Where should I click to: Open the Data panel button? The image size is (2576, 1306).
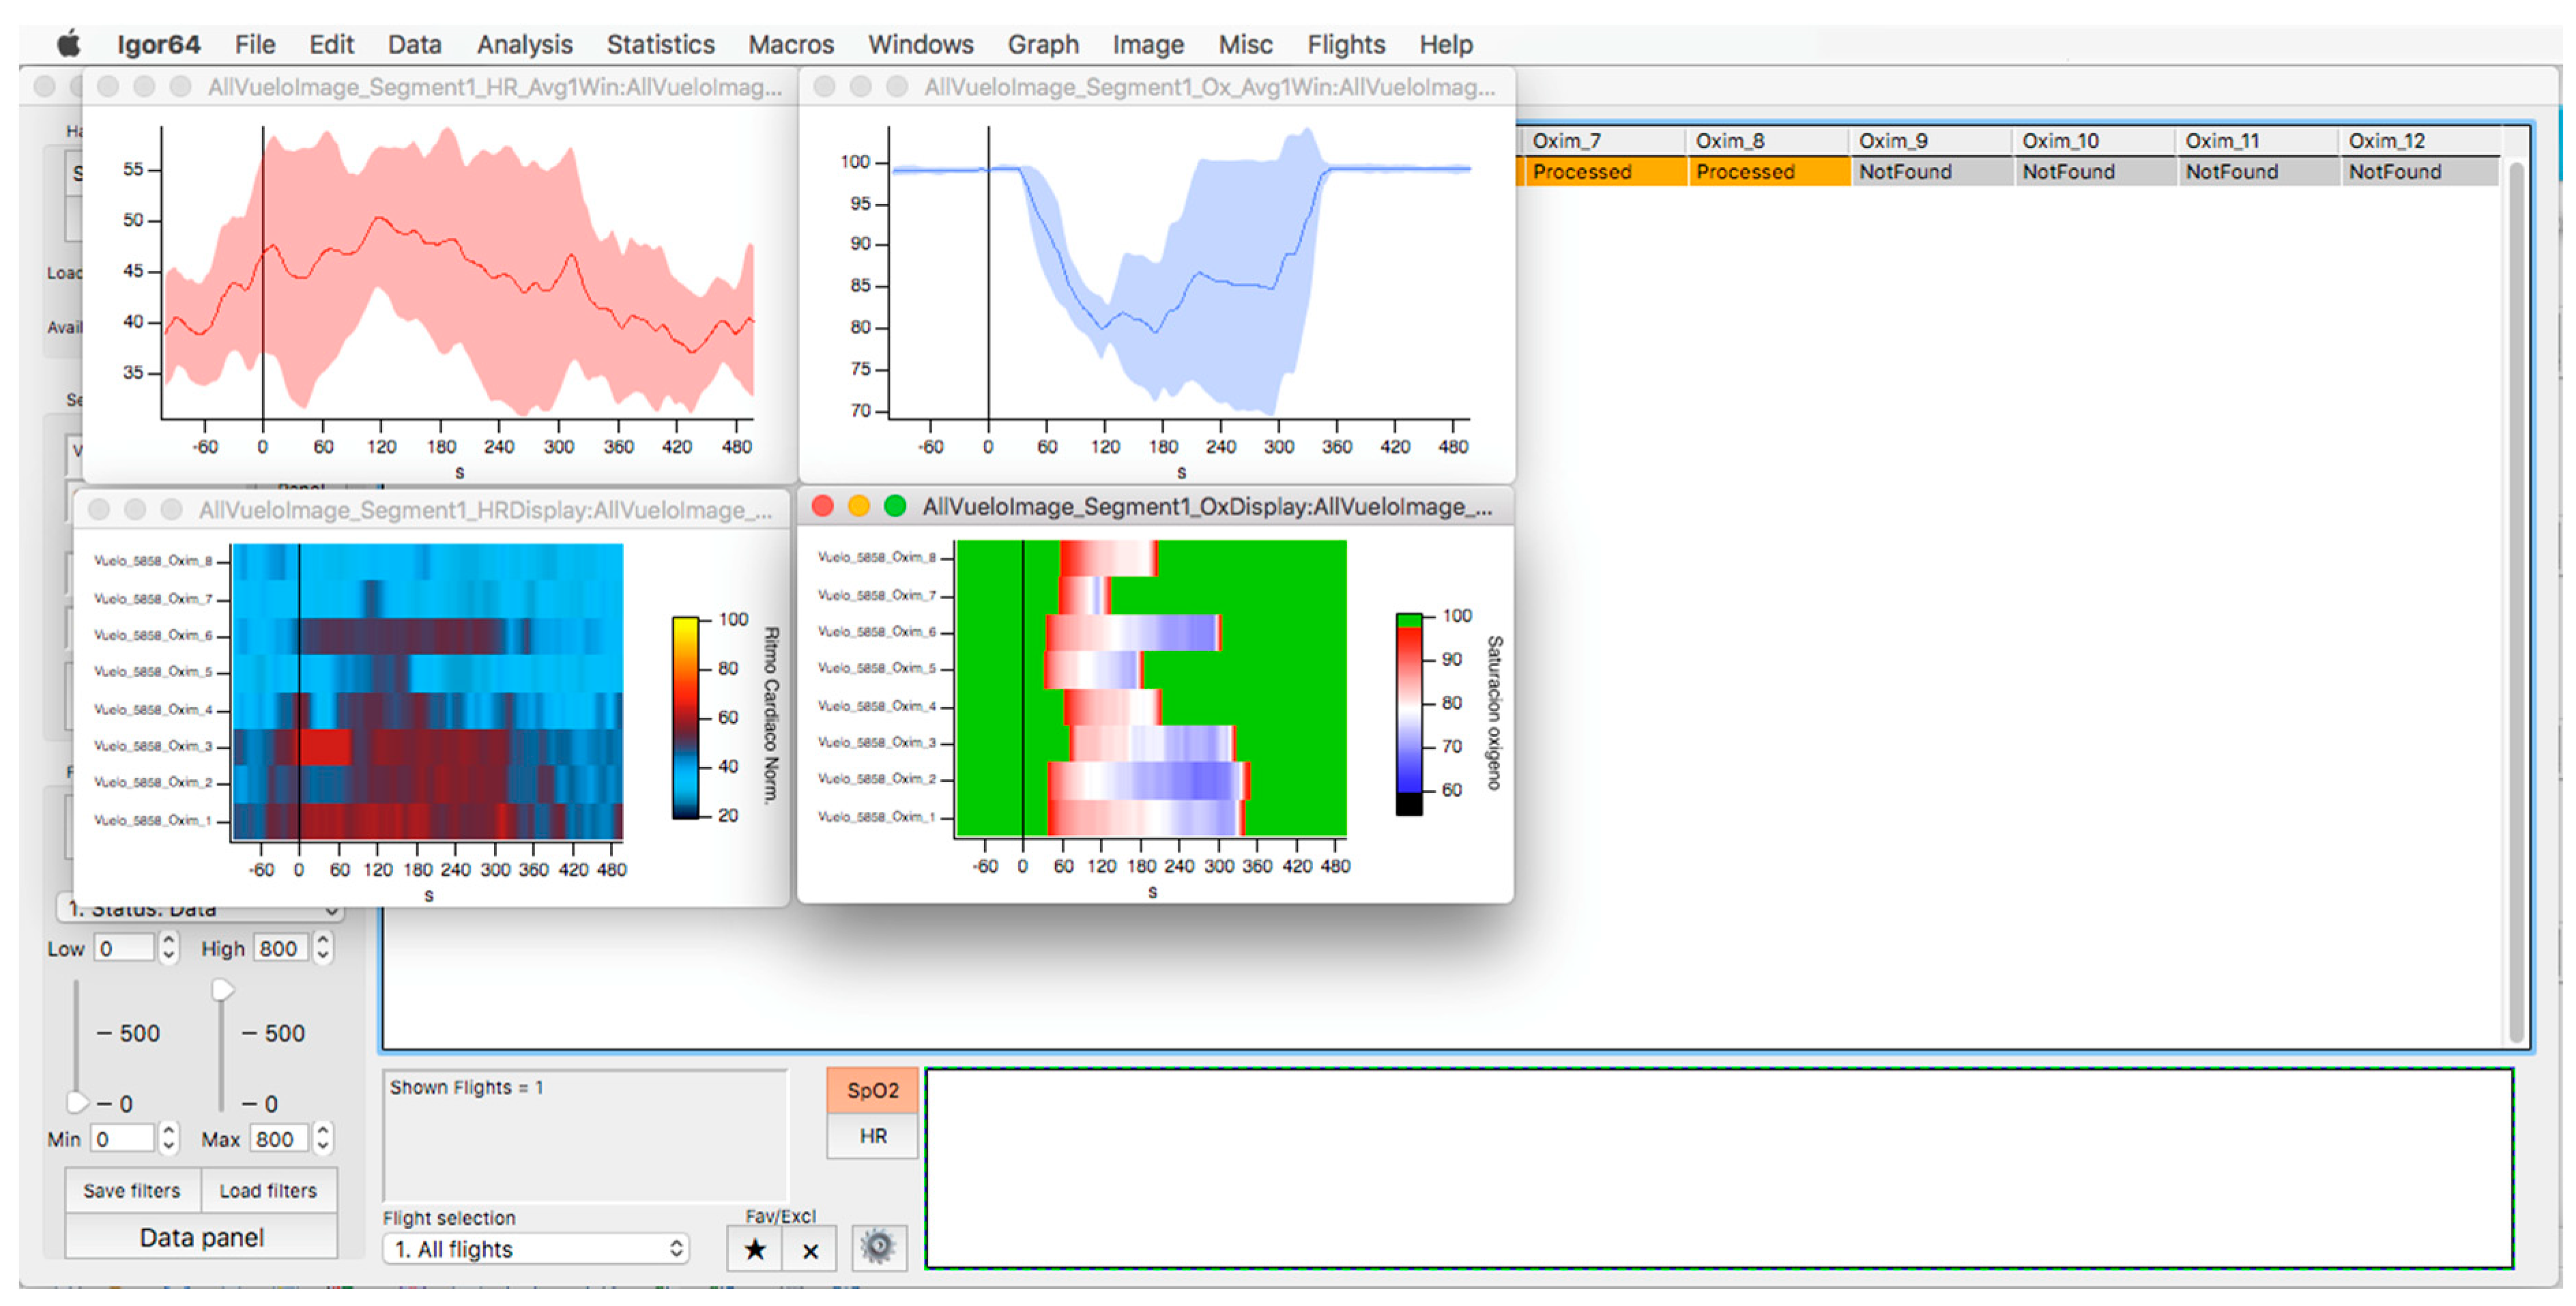[201, 1237]
